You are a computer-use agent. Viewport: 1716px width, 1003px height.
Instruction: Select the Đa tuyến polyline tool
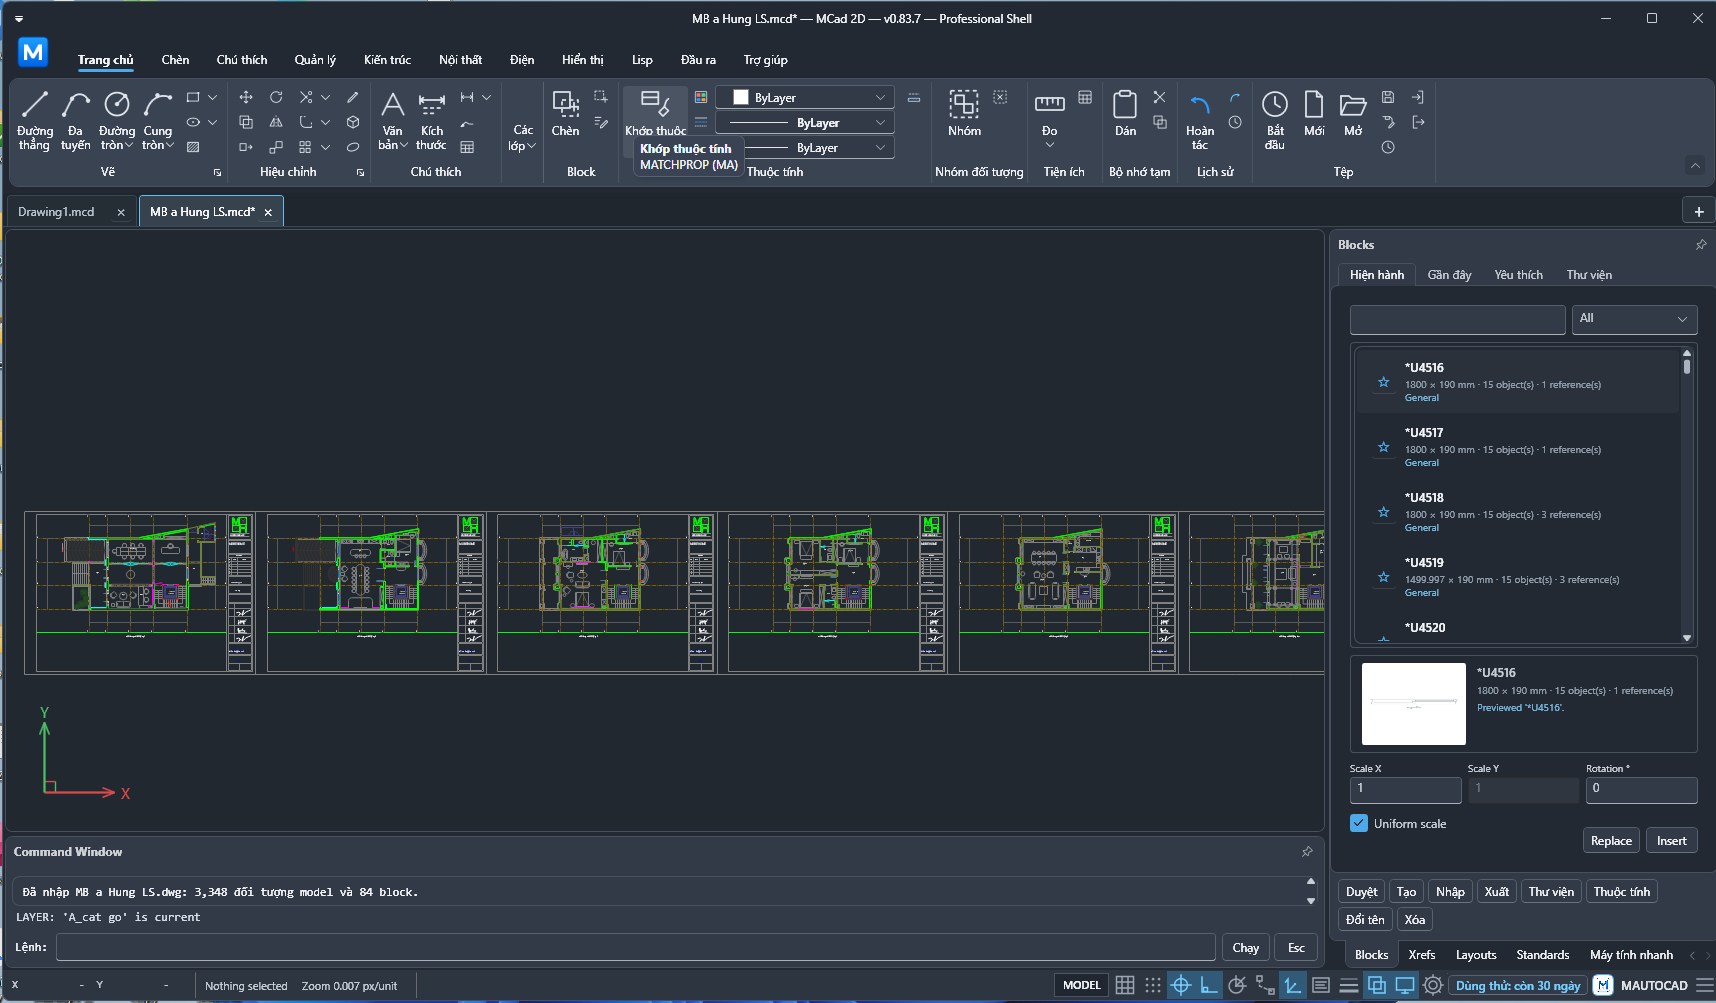point(76,120)
